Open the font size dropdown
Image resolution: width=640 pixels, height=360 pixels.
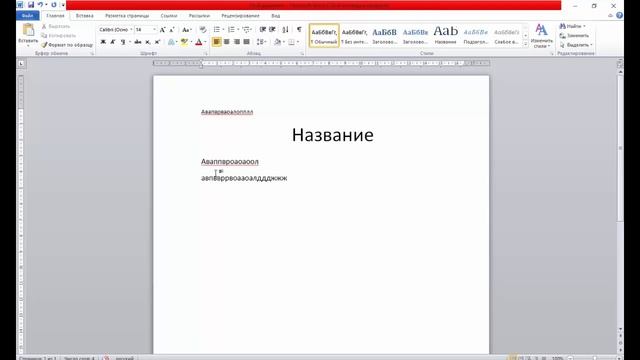pos(154,30)
